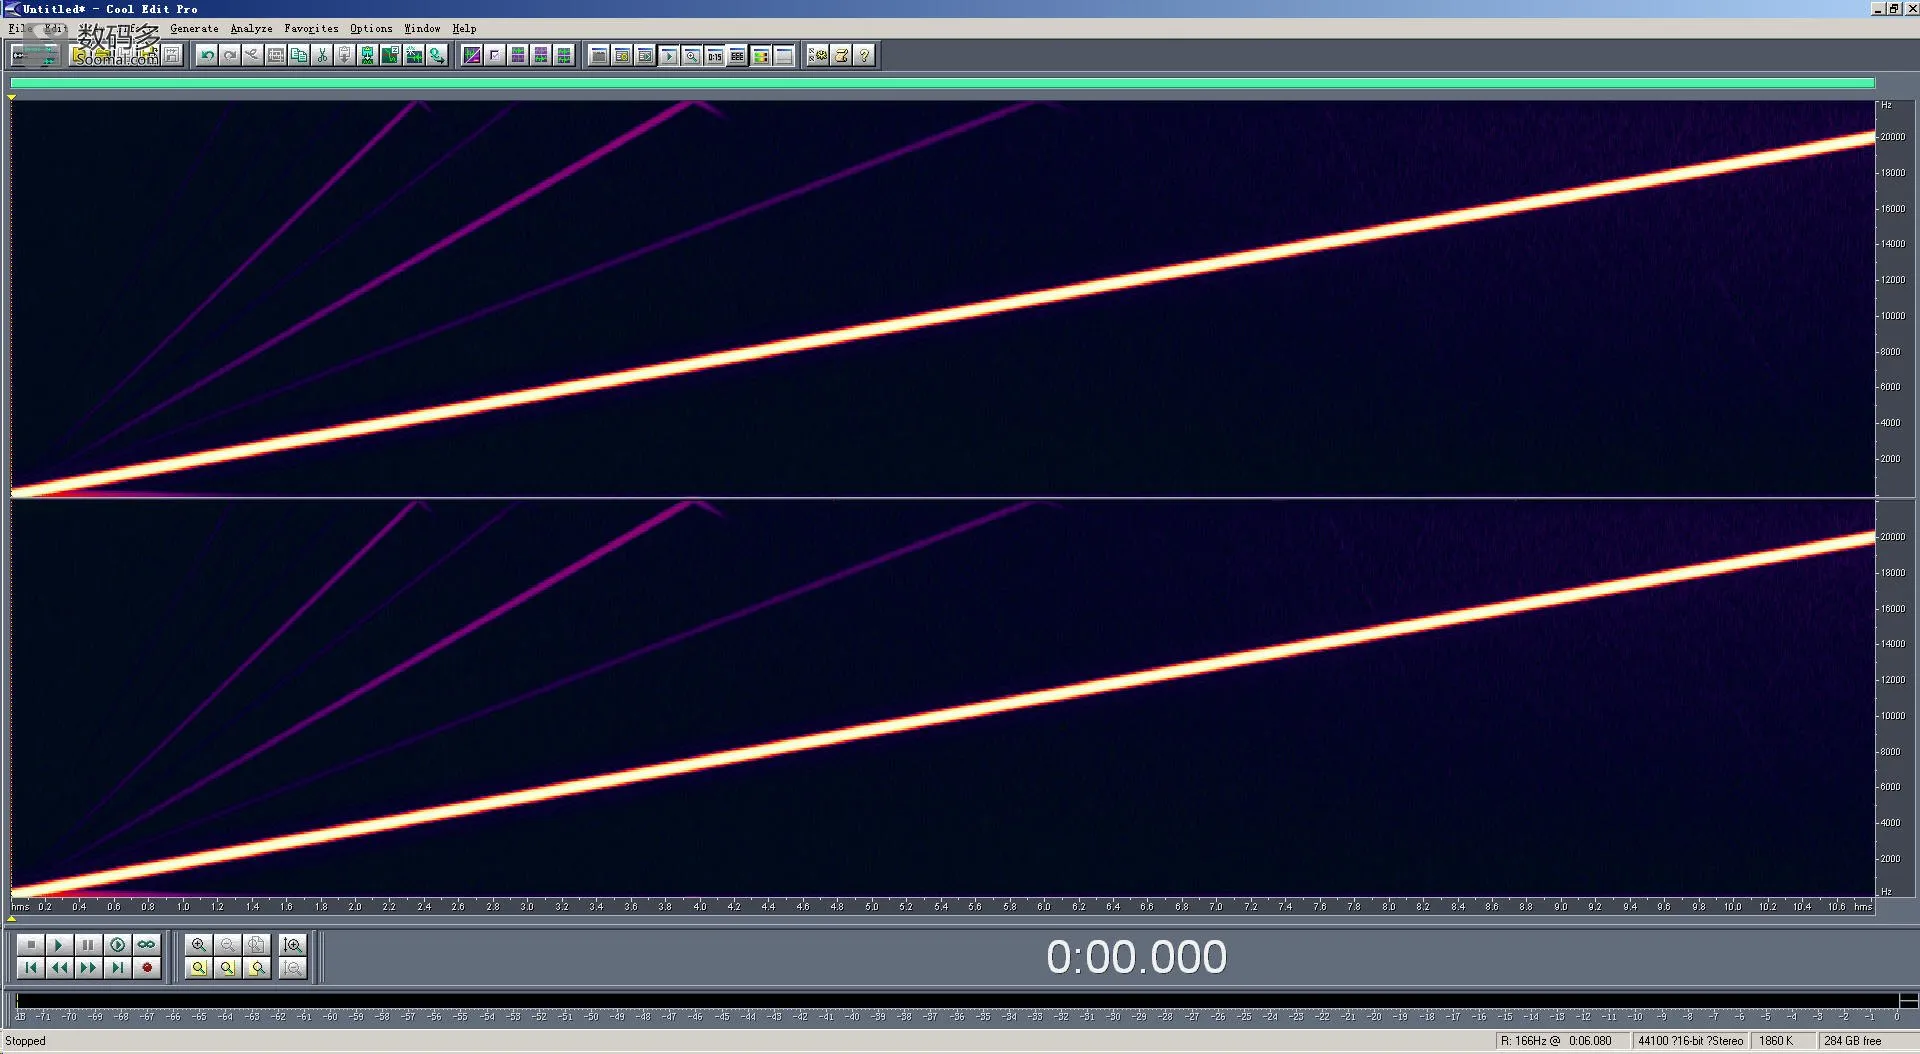Click the 'R: 166Hz @ 0:06.080' status entry

coord(1561,1041)
